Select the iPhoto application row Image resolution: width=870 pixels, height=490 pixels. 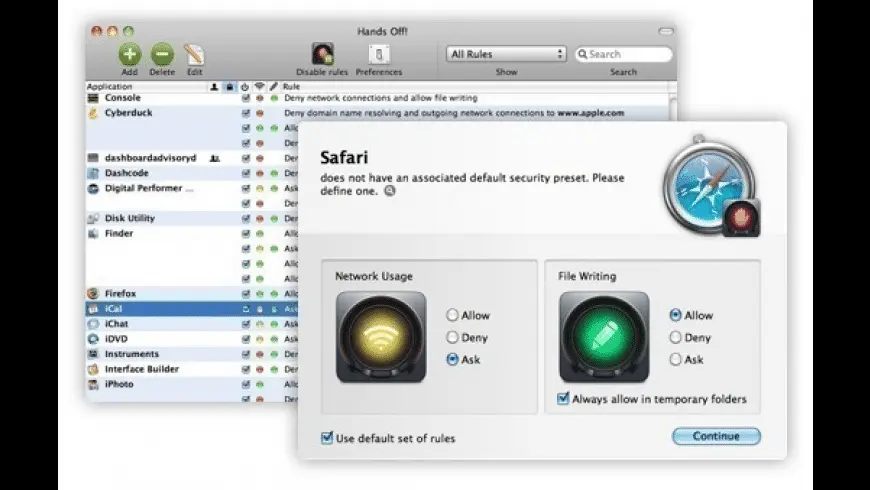click(191, 384)
